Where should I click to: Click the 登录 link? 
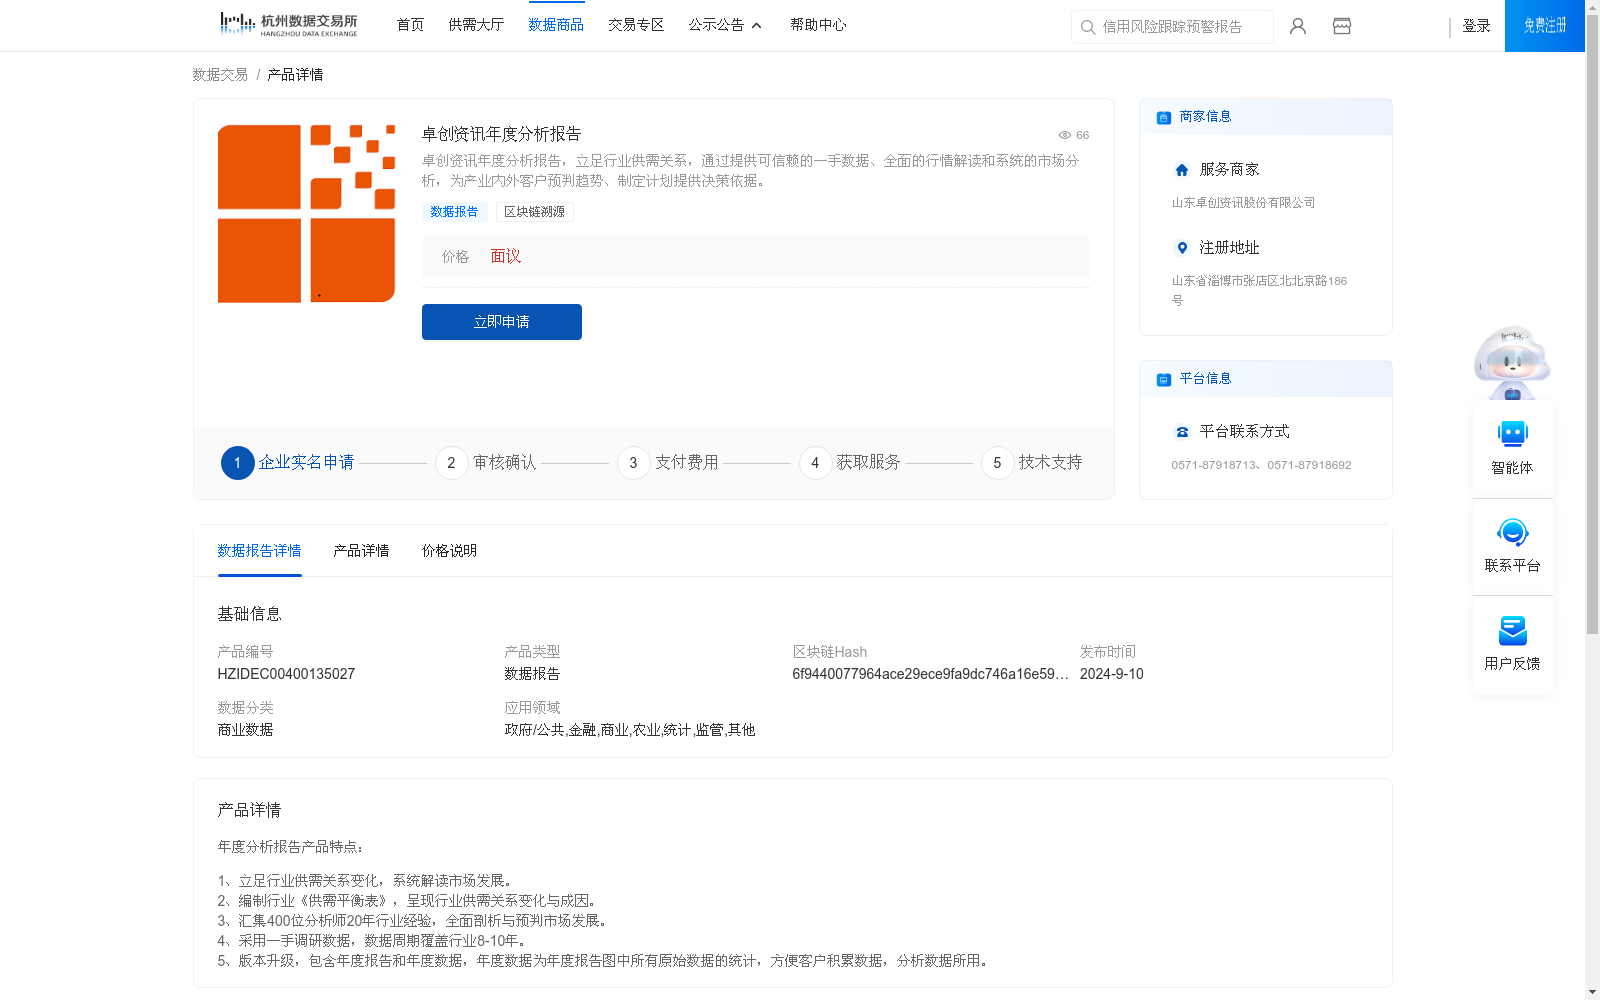(x=1476, y=26)
